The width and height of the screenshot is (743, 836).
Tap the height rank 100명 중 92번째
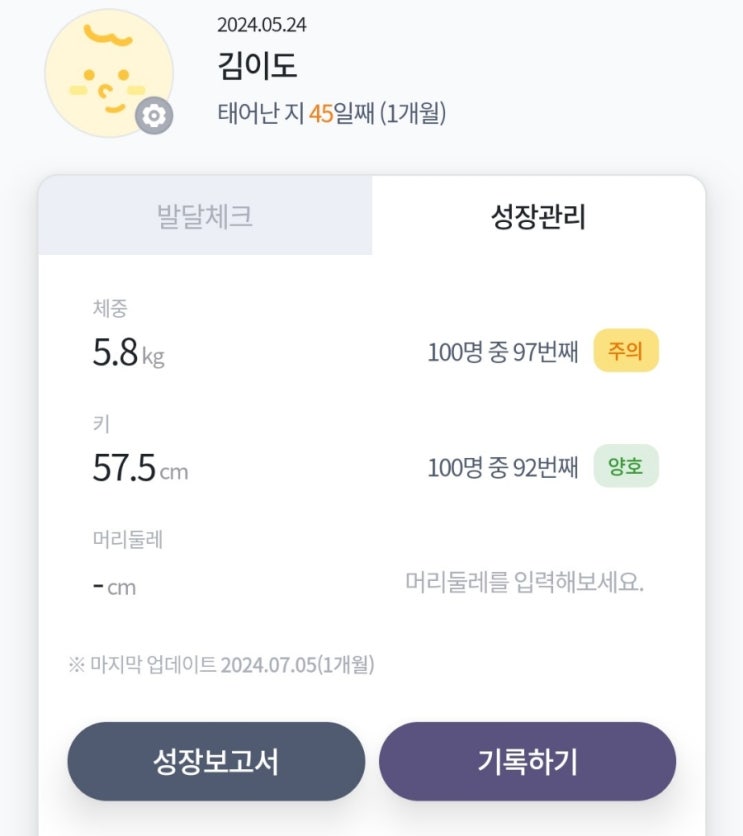click(503, 467)
